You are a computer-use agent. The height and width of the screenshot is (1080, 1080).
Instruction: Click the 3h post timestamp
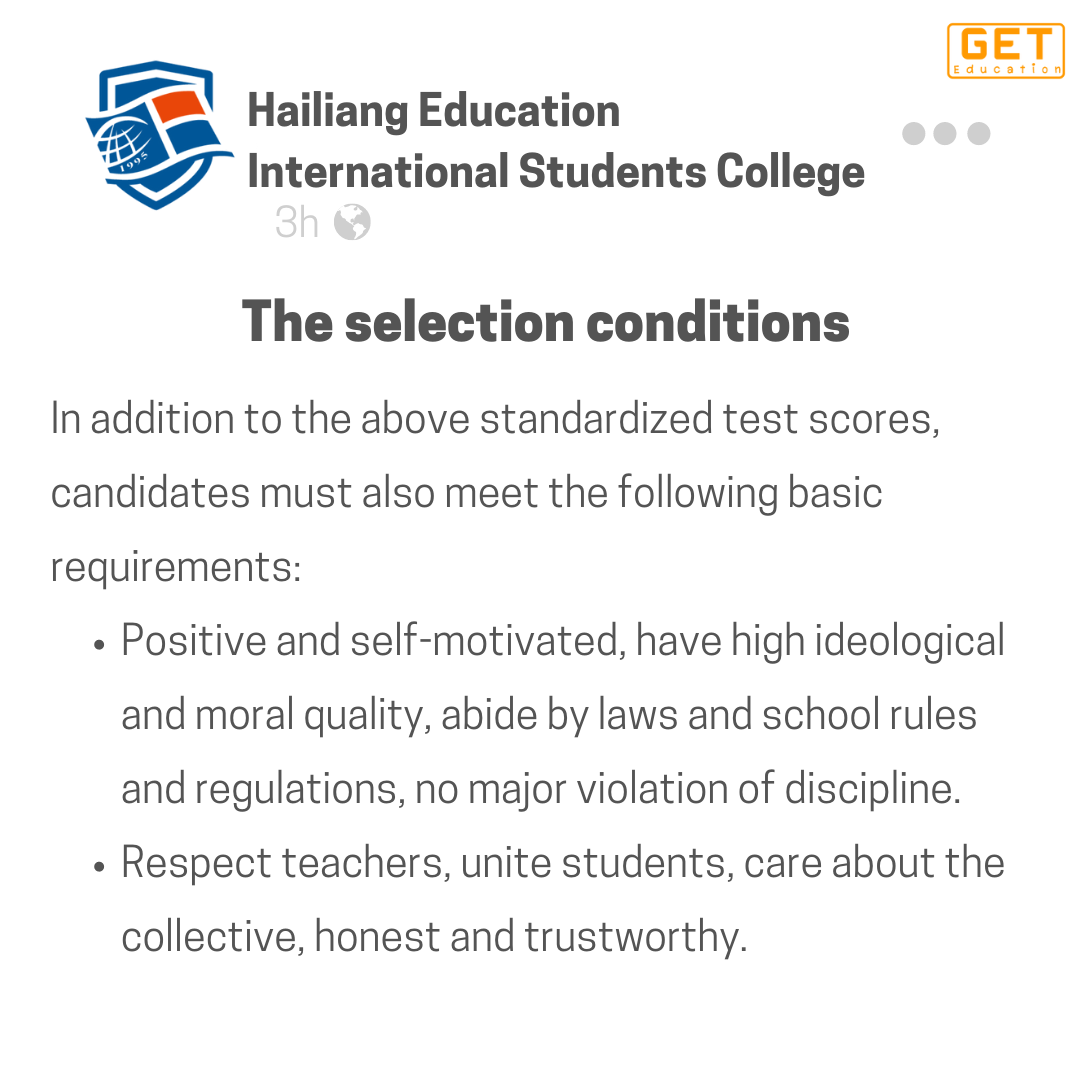[x=296, y=223]
